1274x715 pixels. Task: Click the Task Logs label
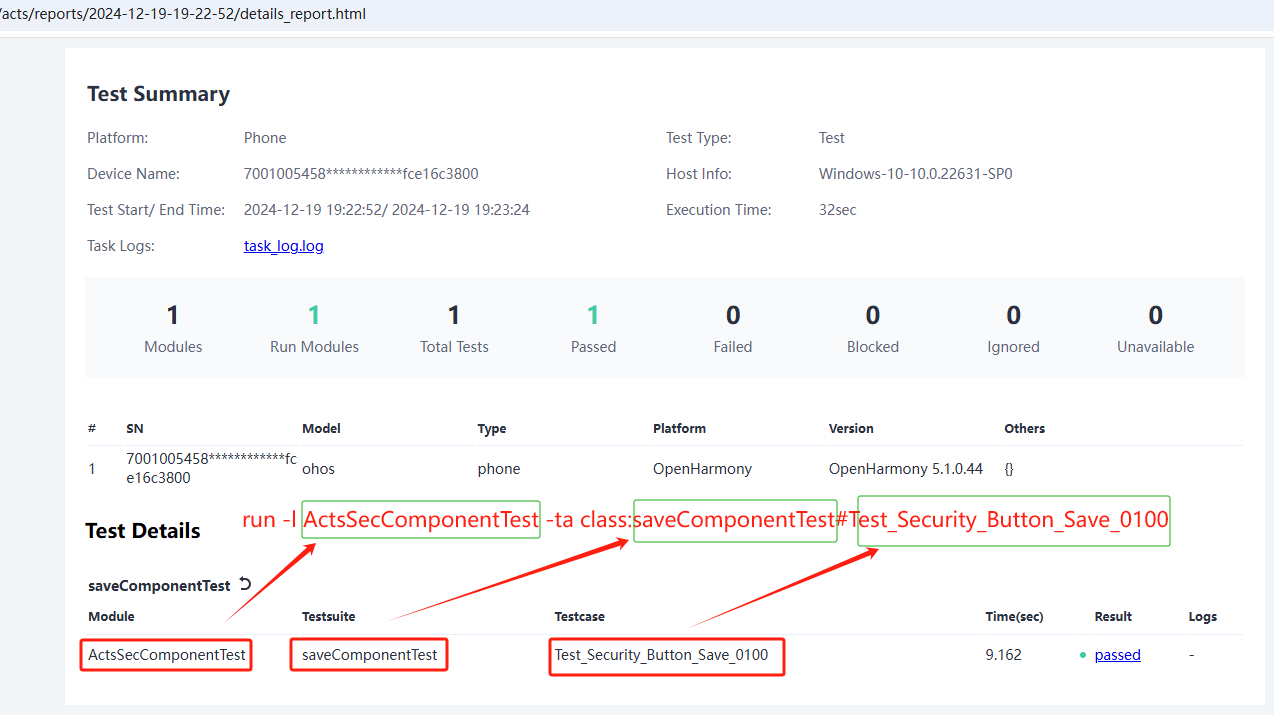121,246
